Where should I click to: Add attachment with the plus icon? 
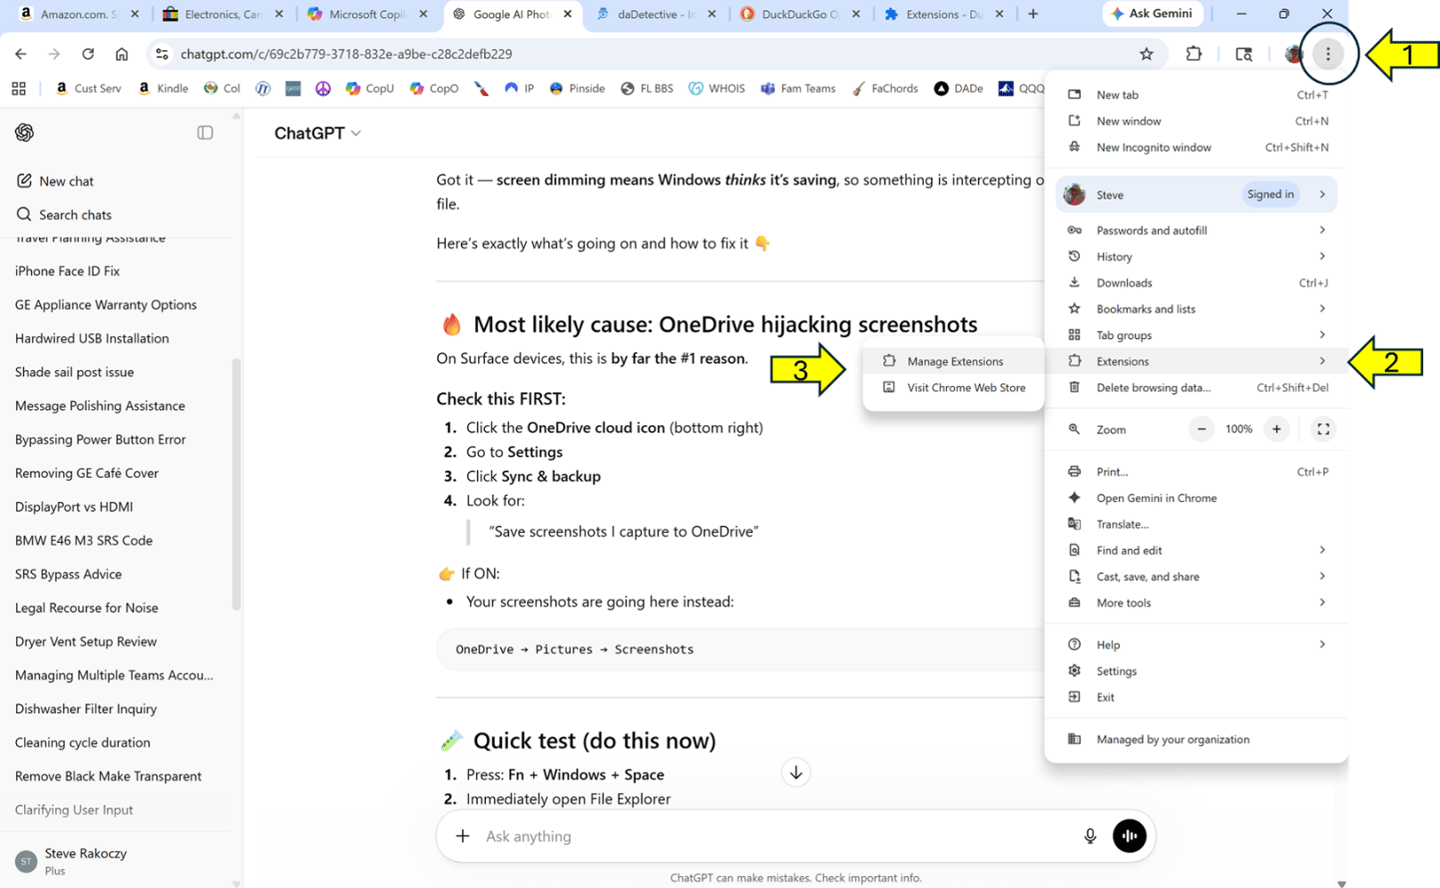tap(463, 836)
